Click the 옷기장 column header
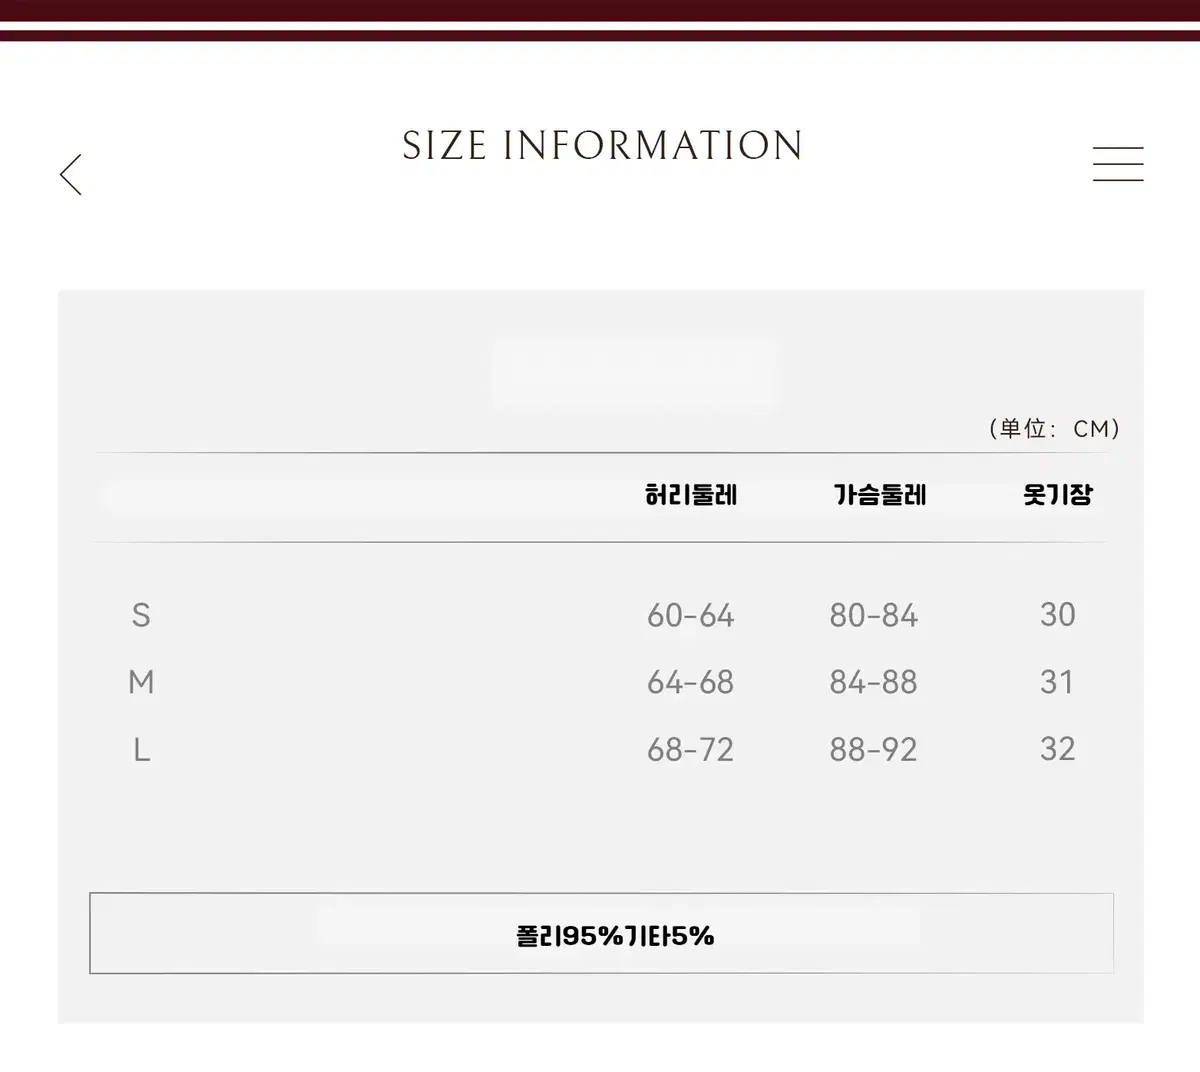The image size is (1200, 1072). tap(1057, 495)
